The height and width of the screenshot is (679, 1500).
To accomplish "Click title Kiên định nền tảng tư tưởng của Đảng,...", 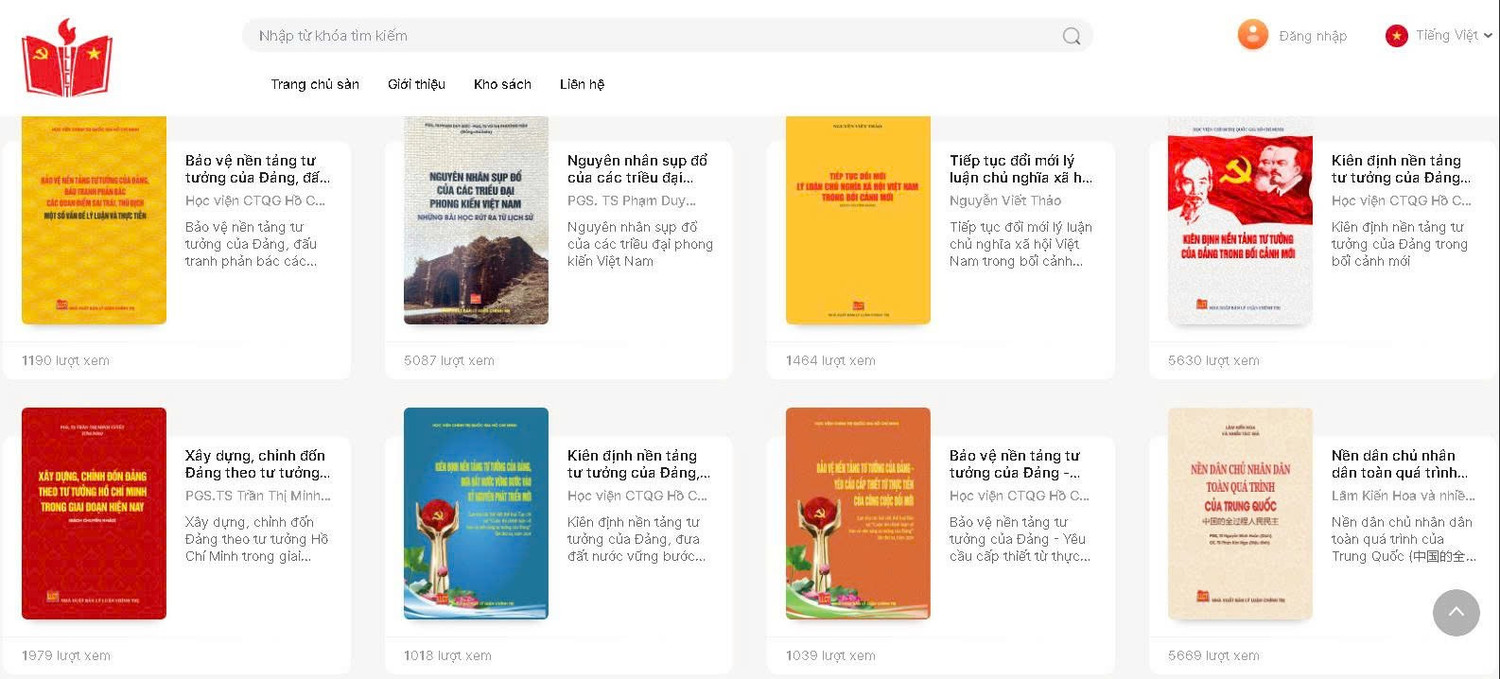I will tap(639, 464).
